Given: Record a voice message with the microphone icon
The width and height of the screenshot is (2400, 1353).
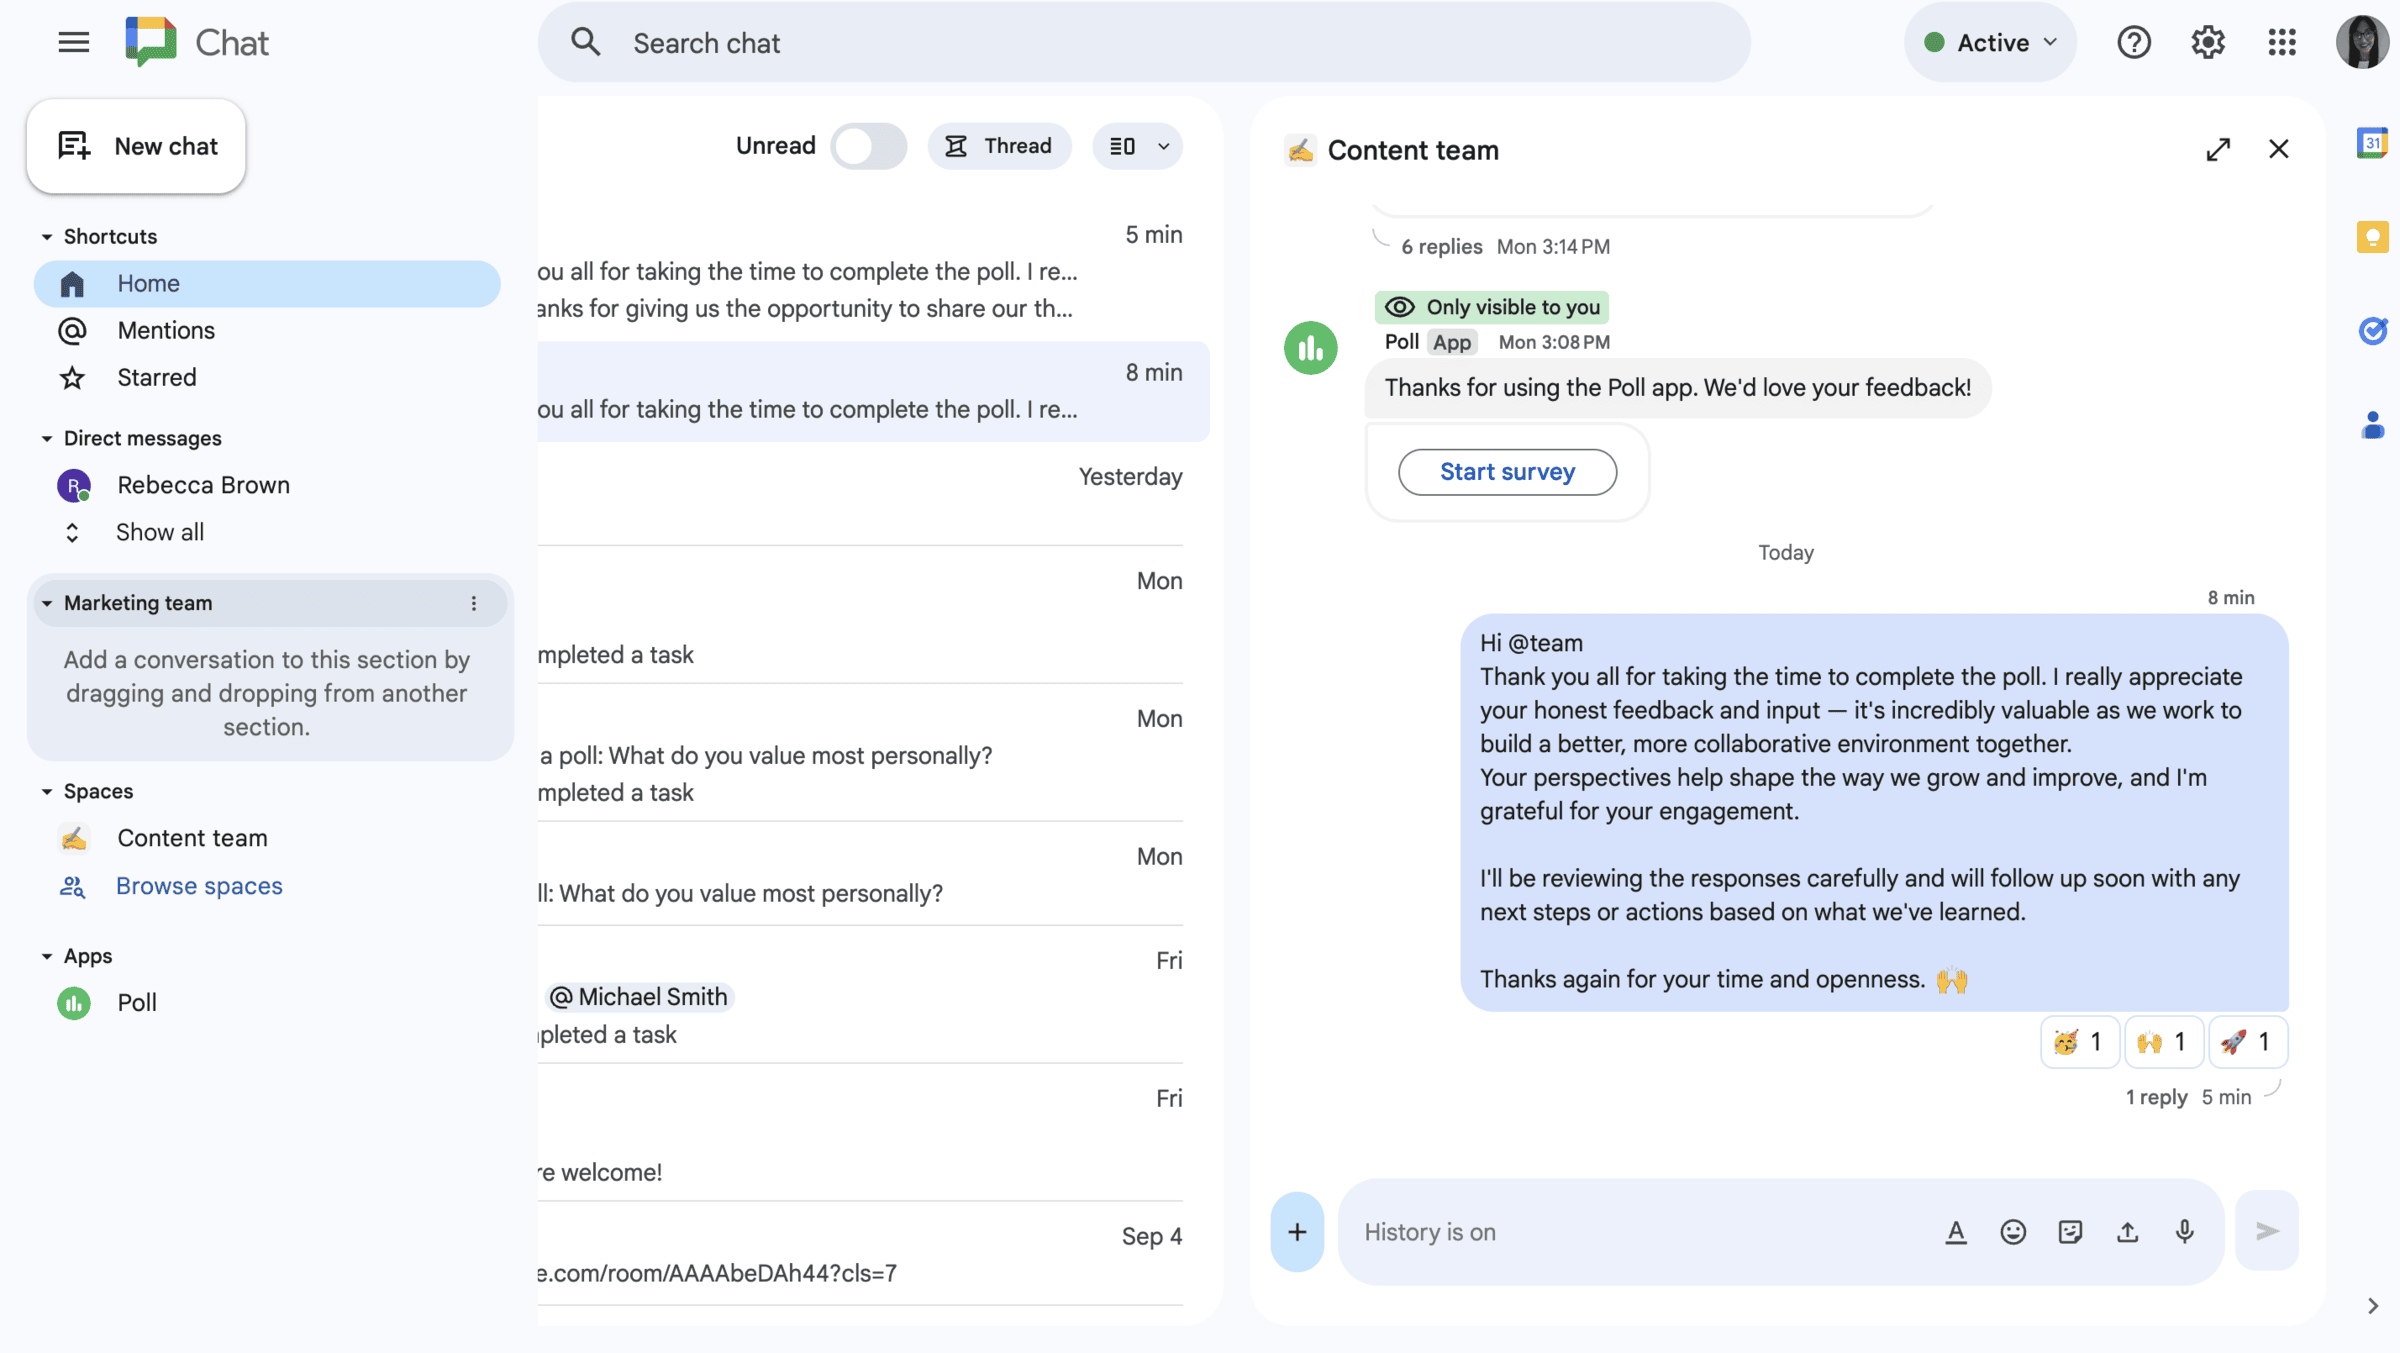Looking at the screenshot, I should (x=2184, y=1231).
